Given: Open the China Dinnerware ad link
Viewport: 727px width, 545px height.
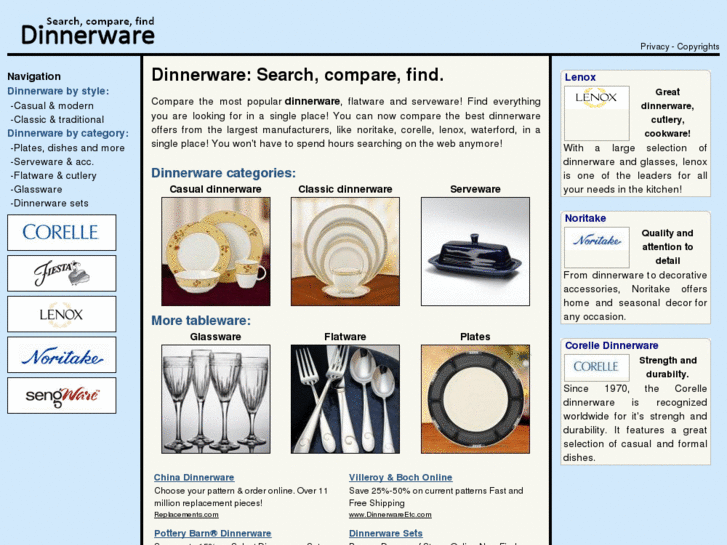Looking at the screenshot, I should 194,477.
